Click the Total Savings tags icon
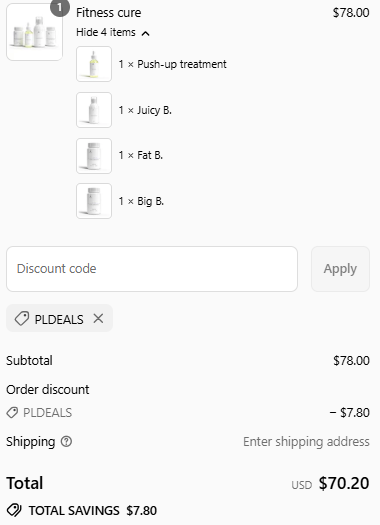The width and height of the screenshot is (380, 525). pyautogui.click(x=14, y=510)
